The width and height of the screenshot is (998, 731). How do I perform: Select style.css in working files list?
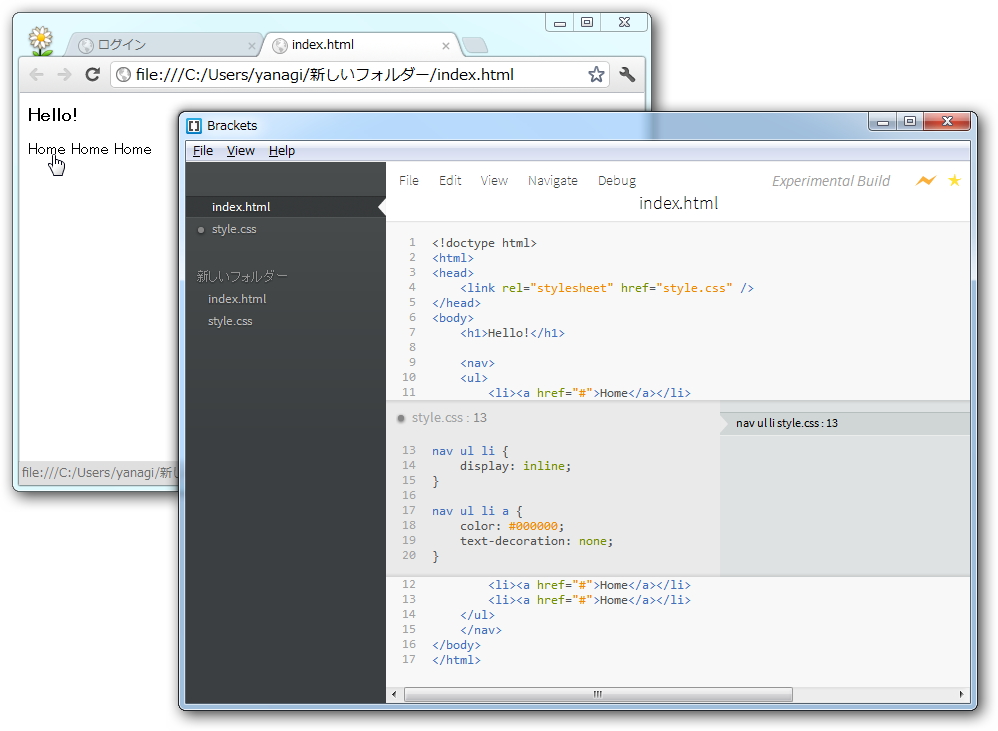coord(286,229)
